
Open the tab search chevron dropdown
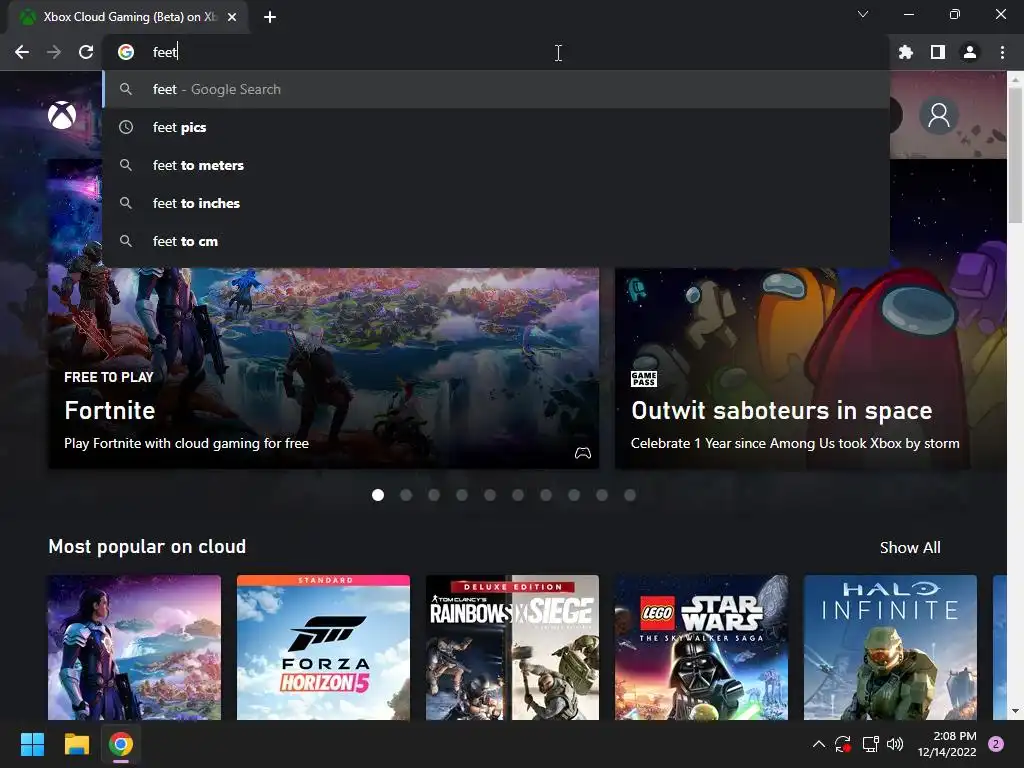(863, 14)
